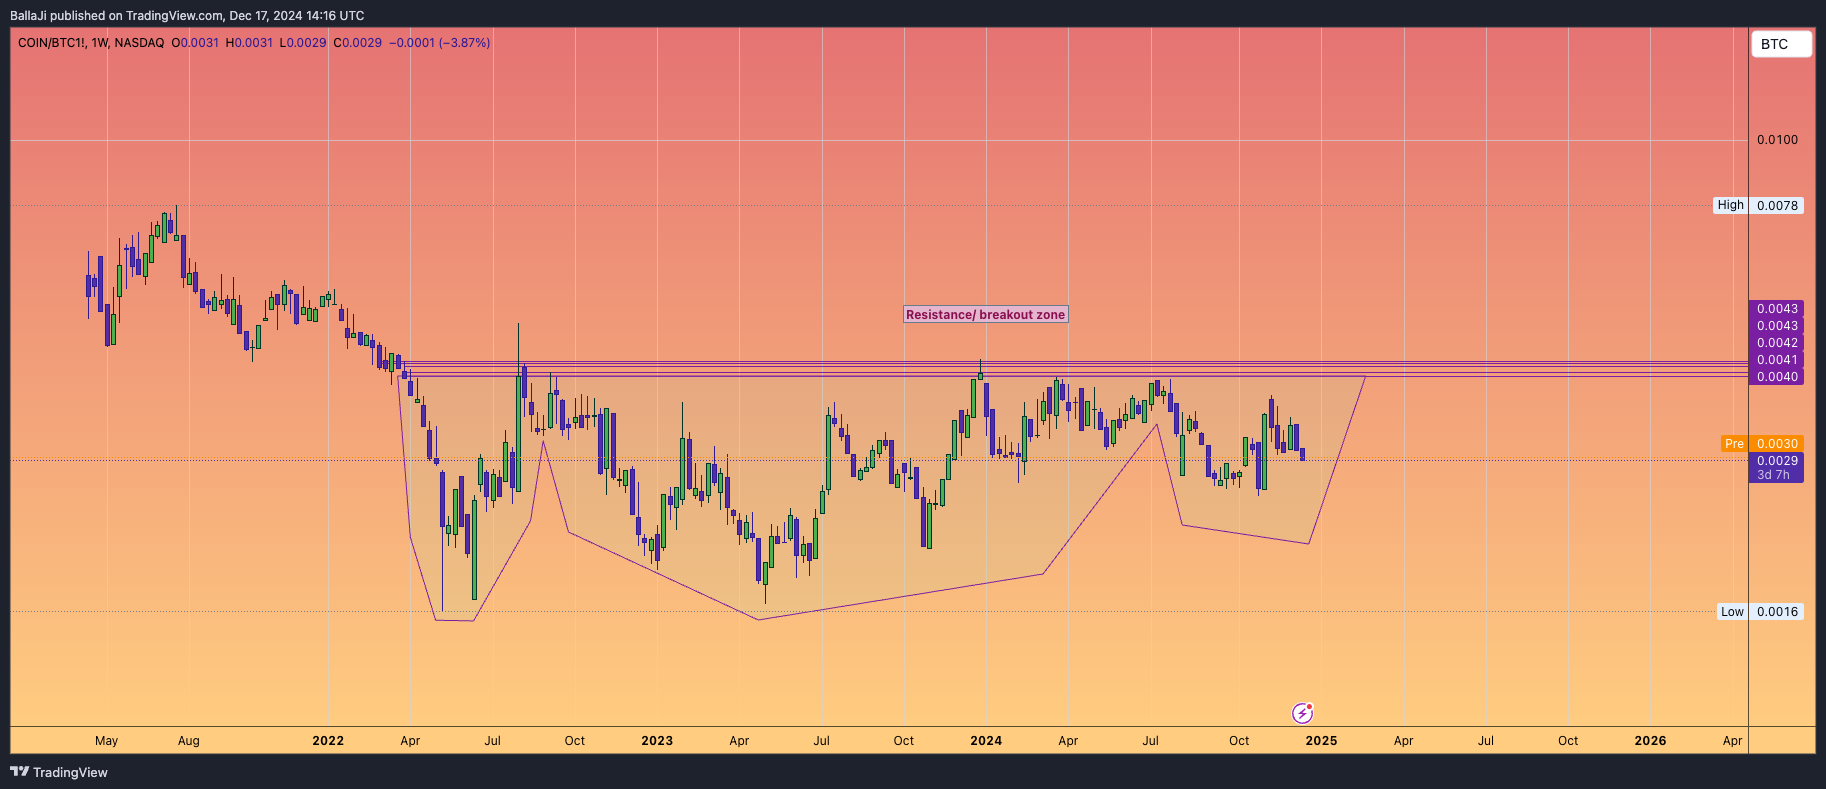Viewport: 1826px width, 789px height.
Task: Click the 0.0042 price line label
Action: click(x=1777, y=342)
